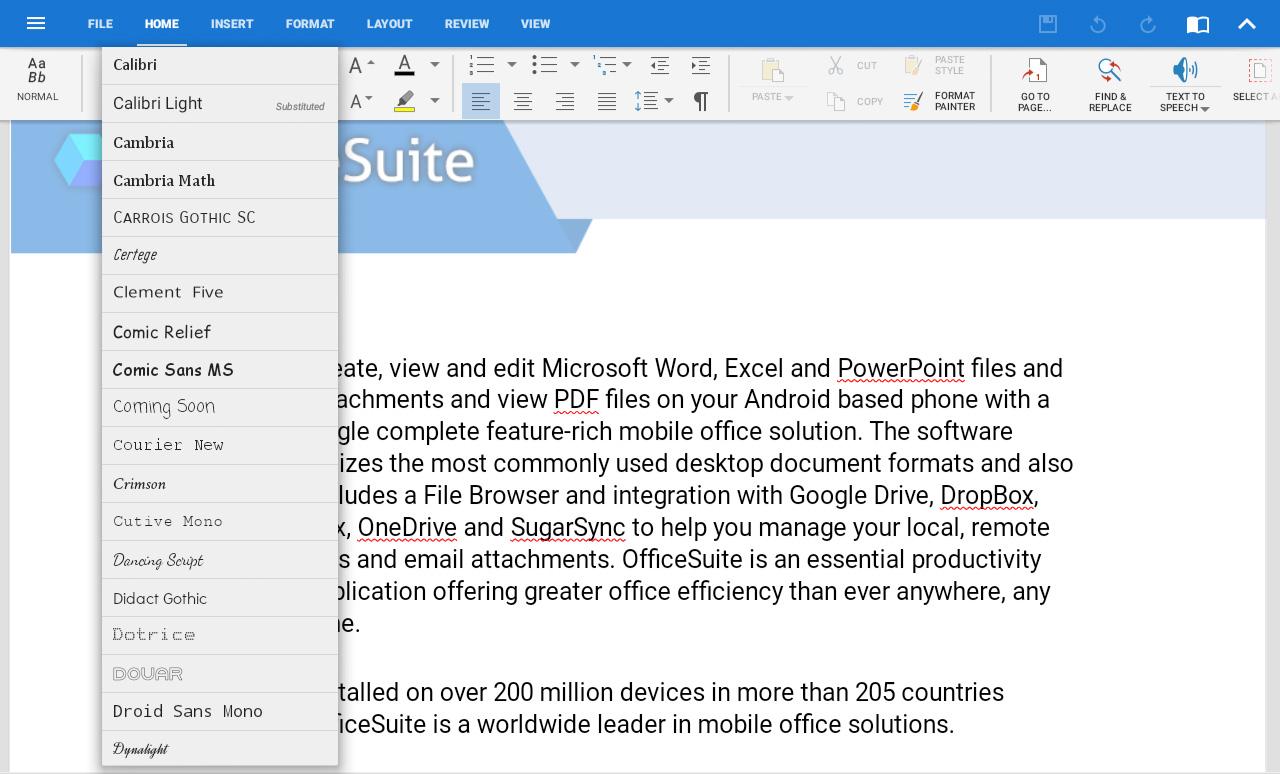Increase font size with A-up icon
This screenshot has height=774, width=1280.
(361, 65)
